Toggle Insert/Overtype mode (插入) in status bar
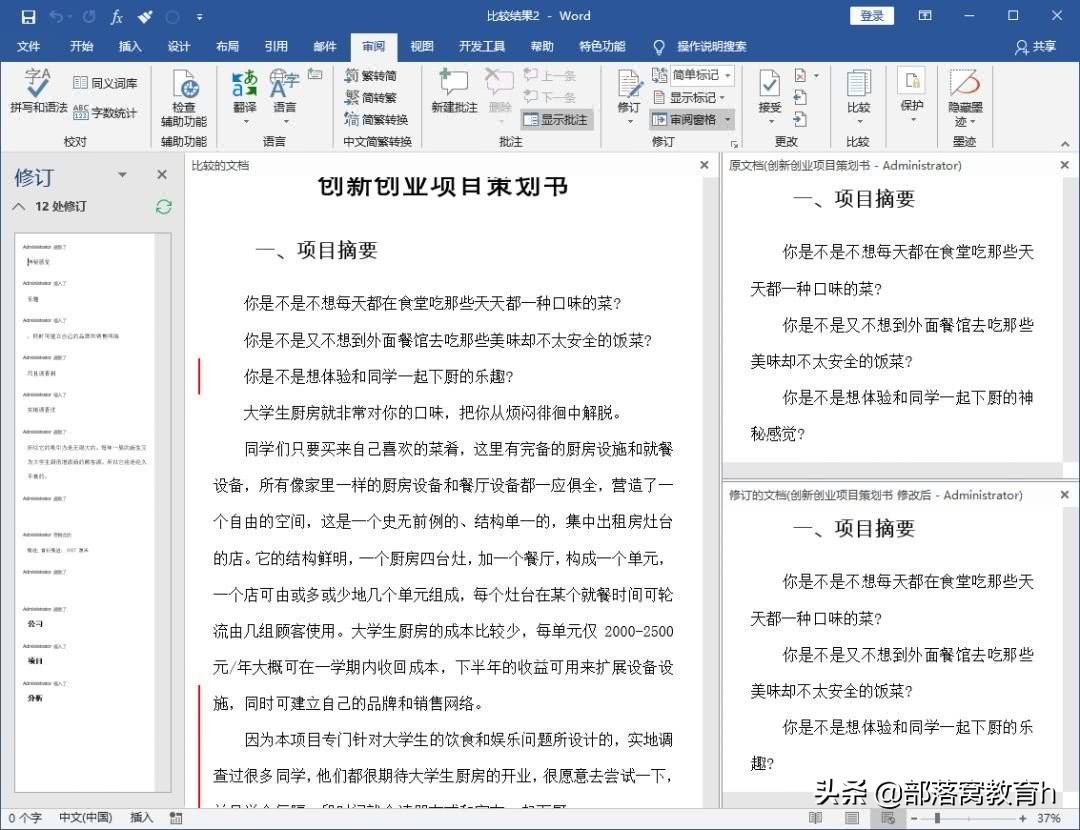The image size is (1080, 830). pos(141,818)
